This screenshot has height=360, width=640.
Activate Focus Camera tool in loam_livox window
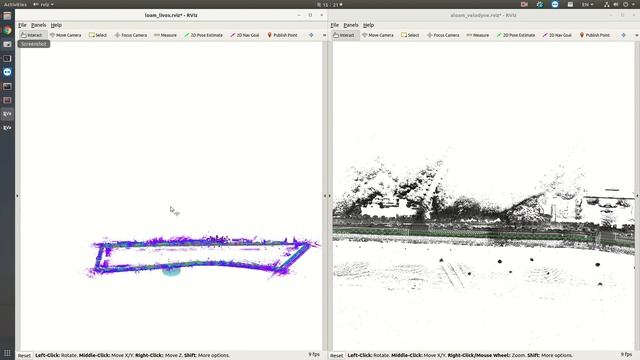[x=131, y=35]
